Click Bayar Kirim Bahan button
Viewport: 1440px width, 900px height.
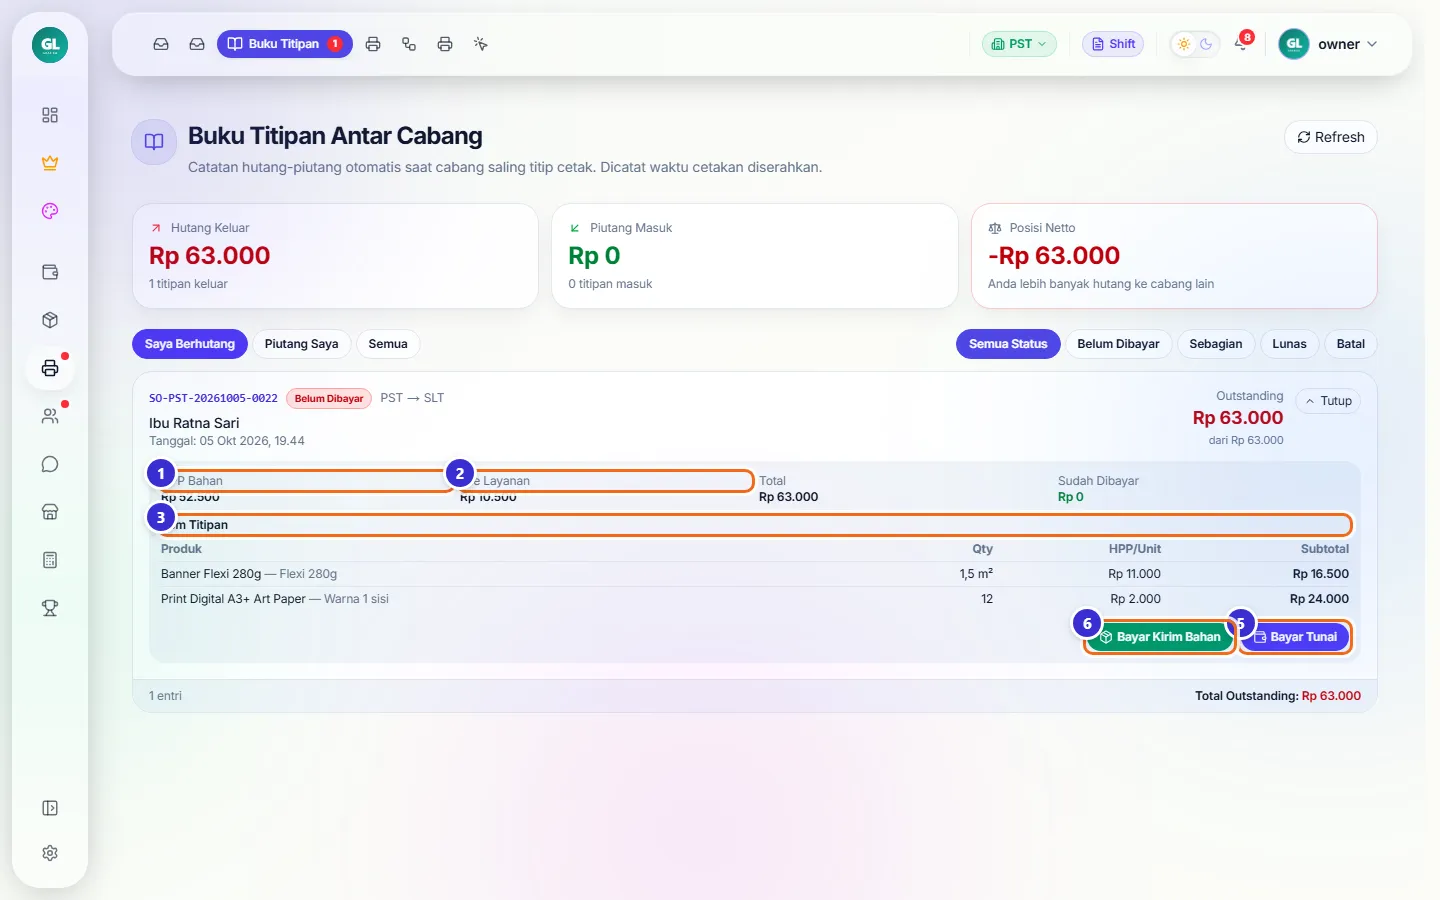coord(1160,637)
